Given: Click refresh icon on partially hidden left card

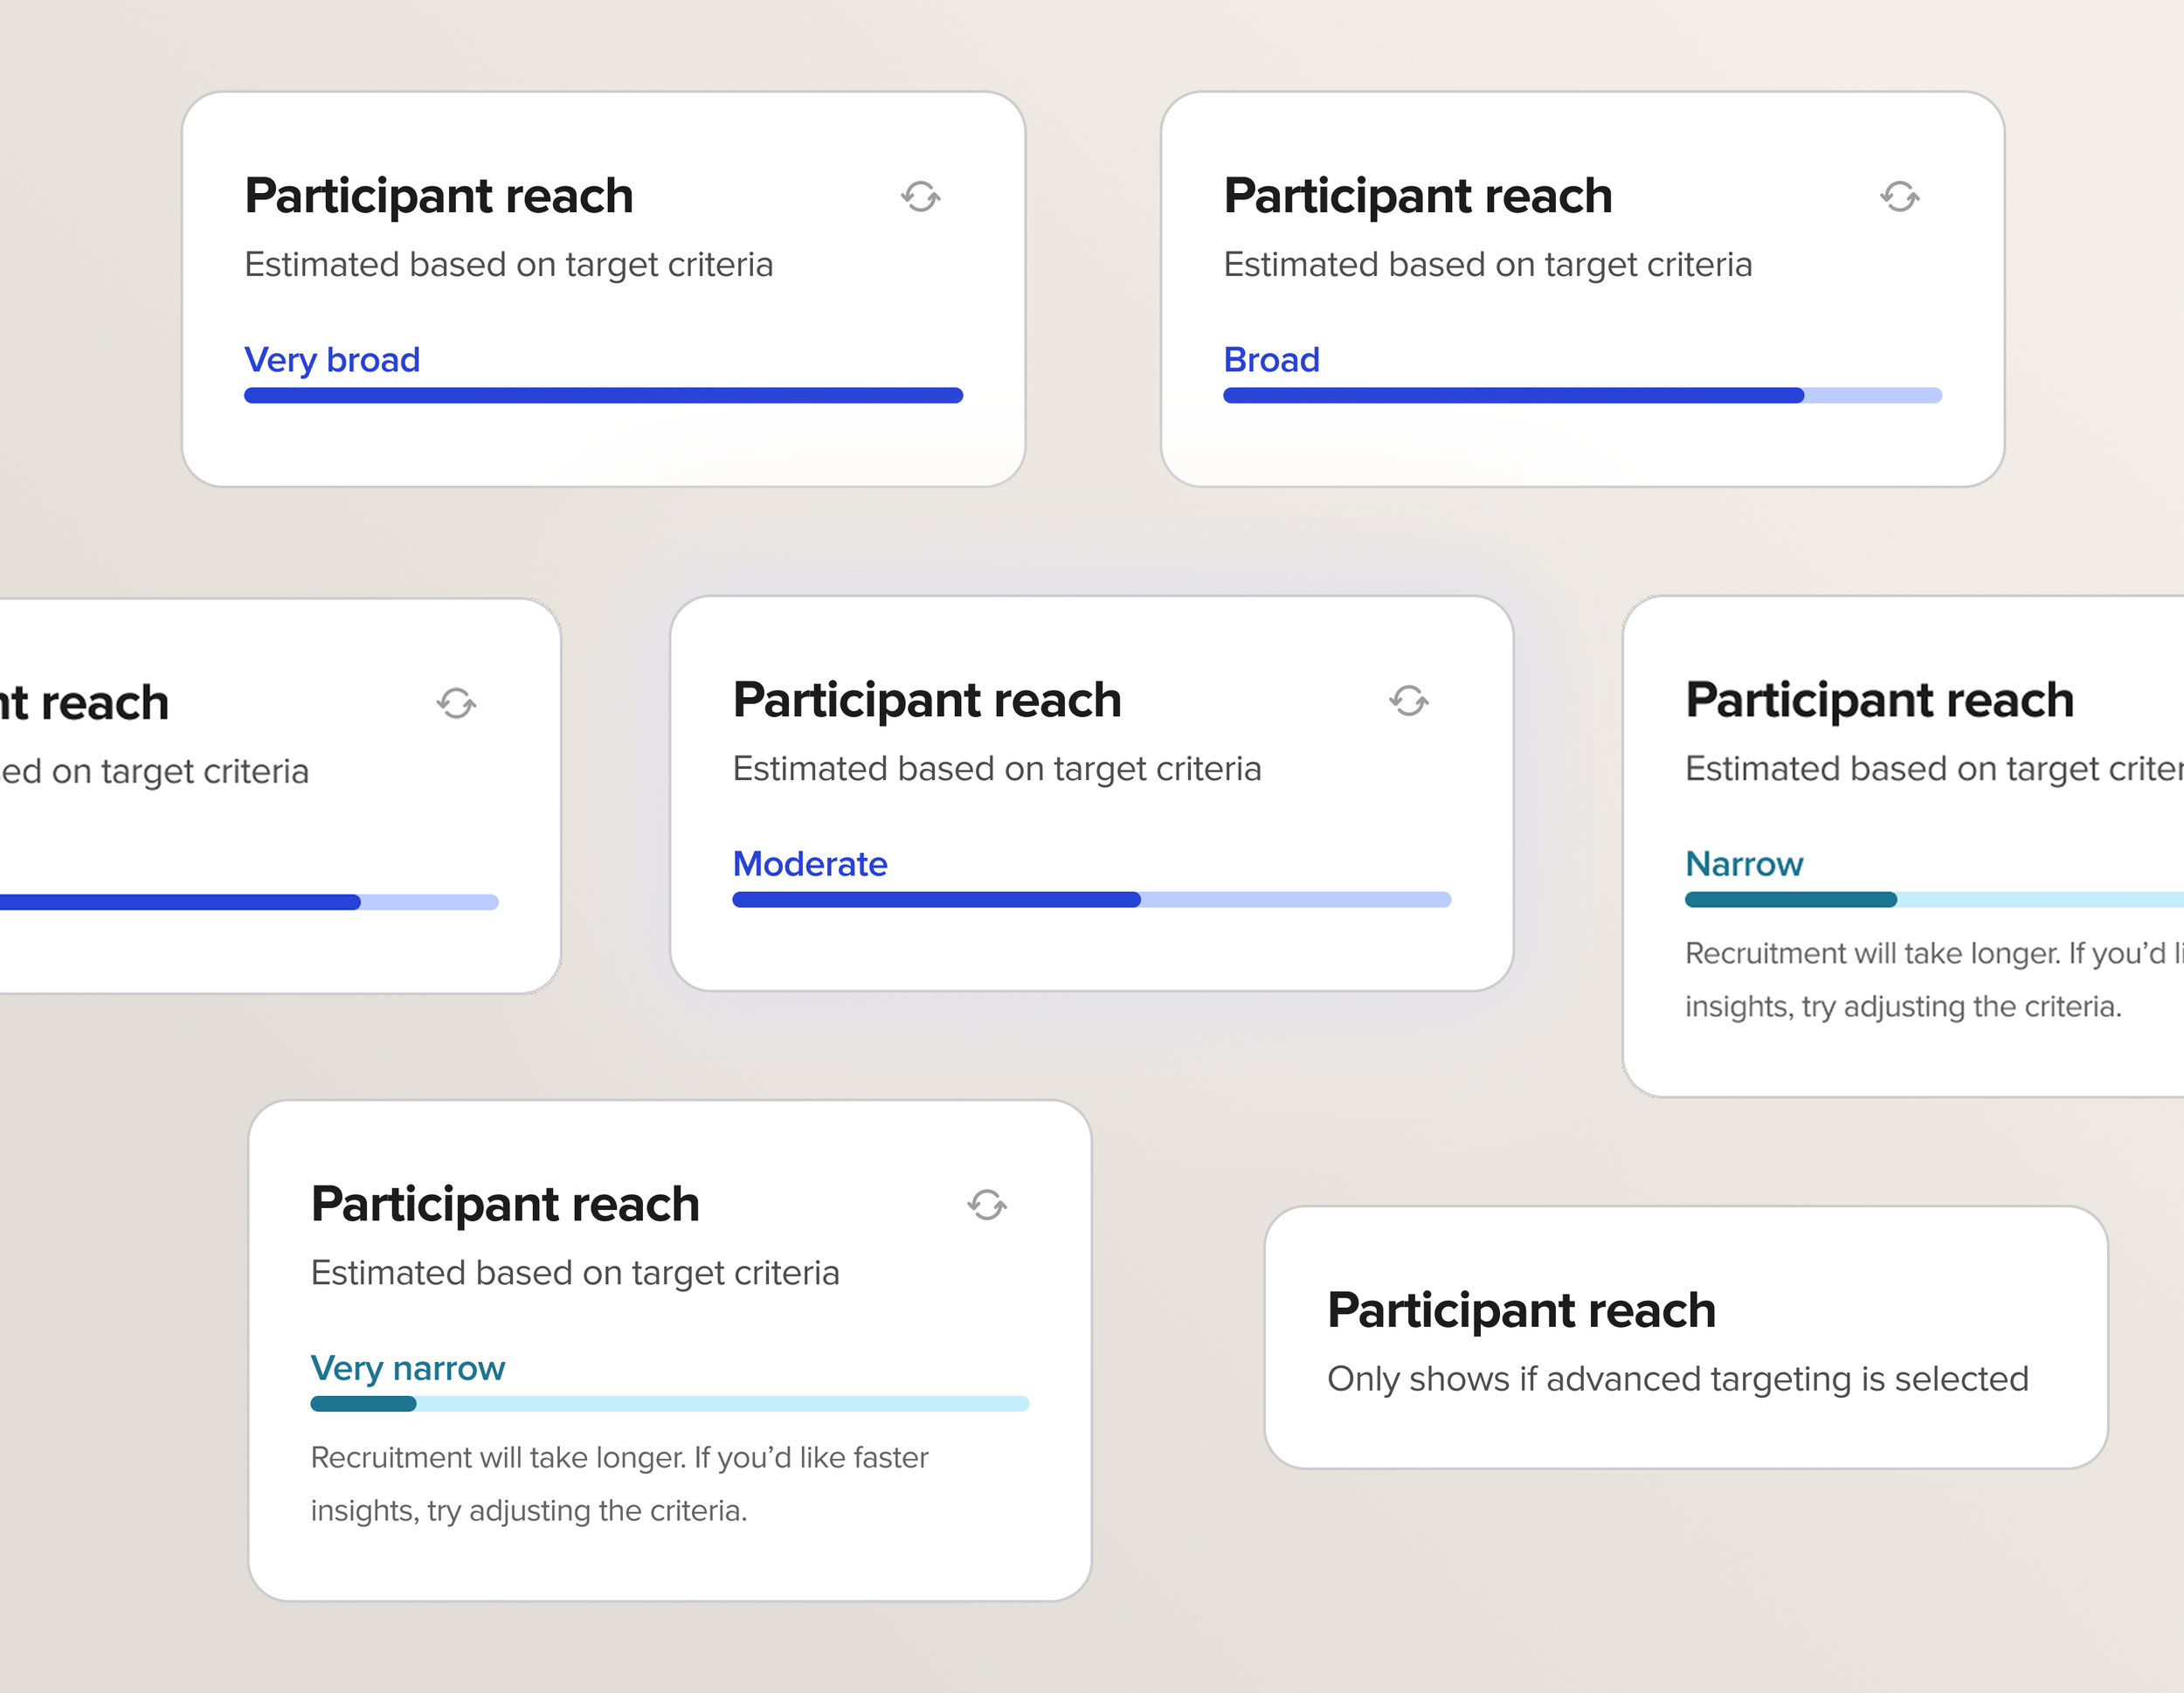Looking at the screenshot, I should point(456,704).
